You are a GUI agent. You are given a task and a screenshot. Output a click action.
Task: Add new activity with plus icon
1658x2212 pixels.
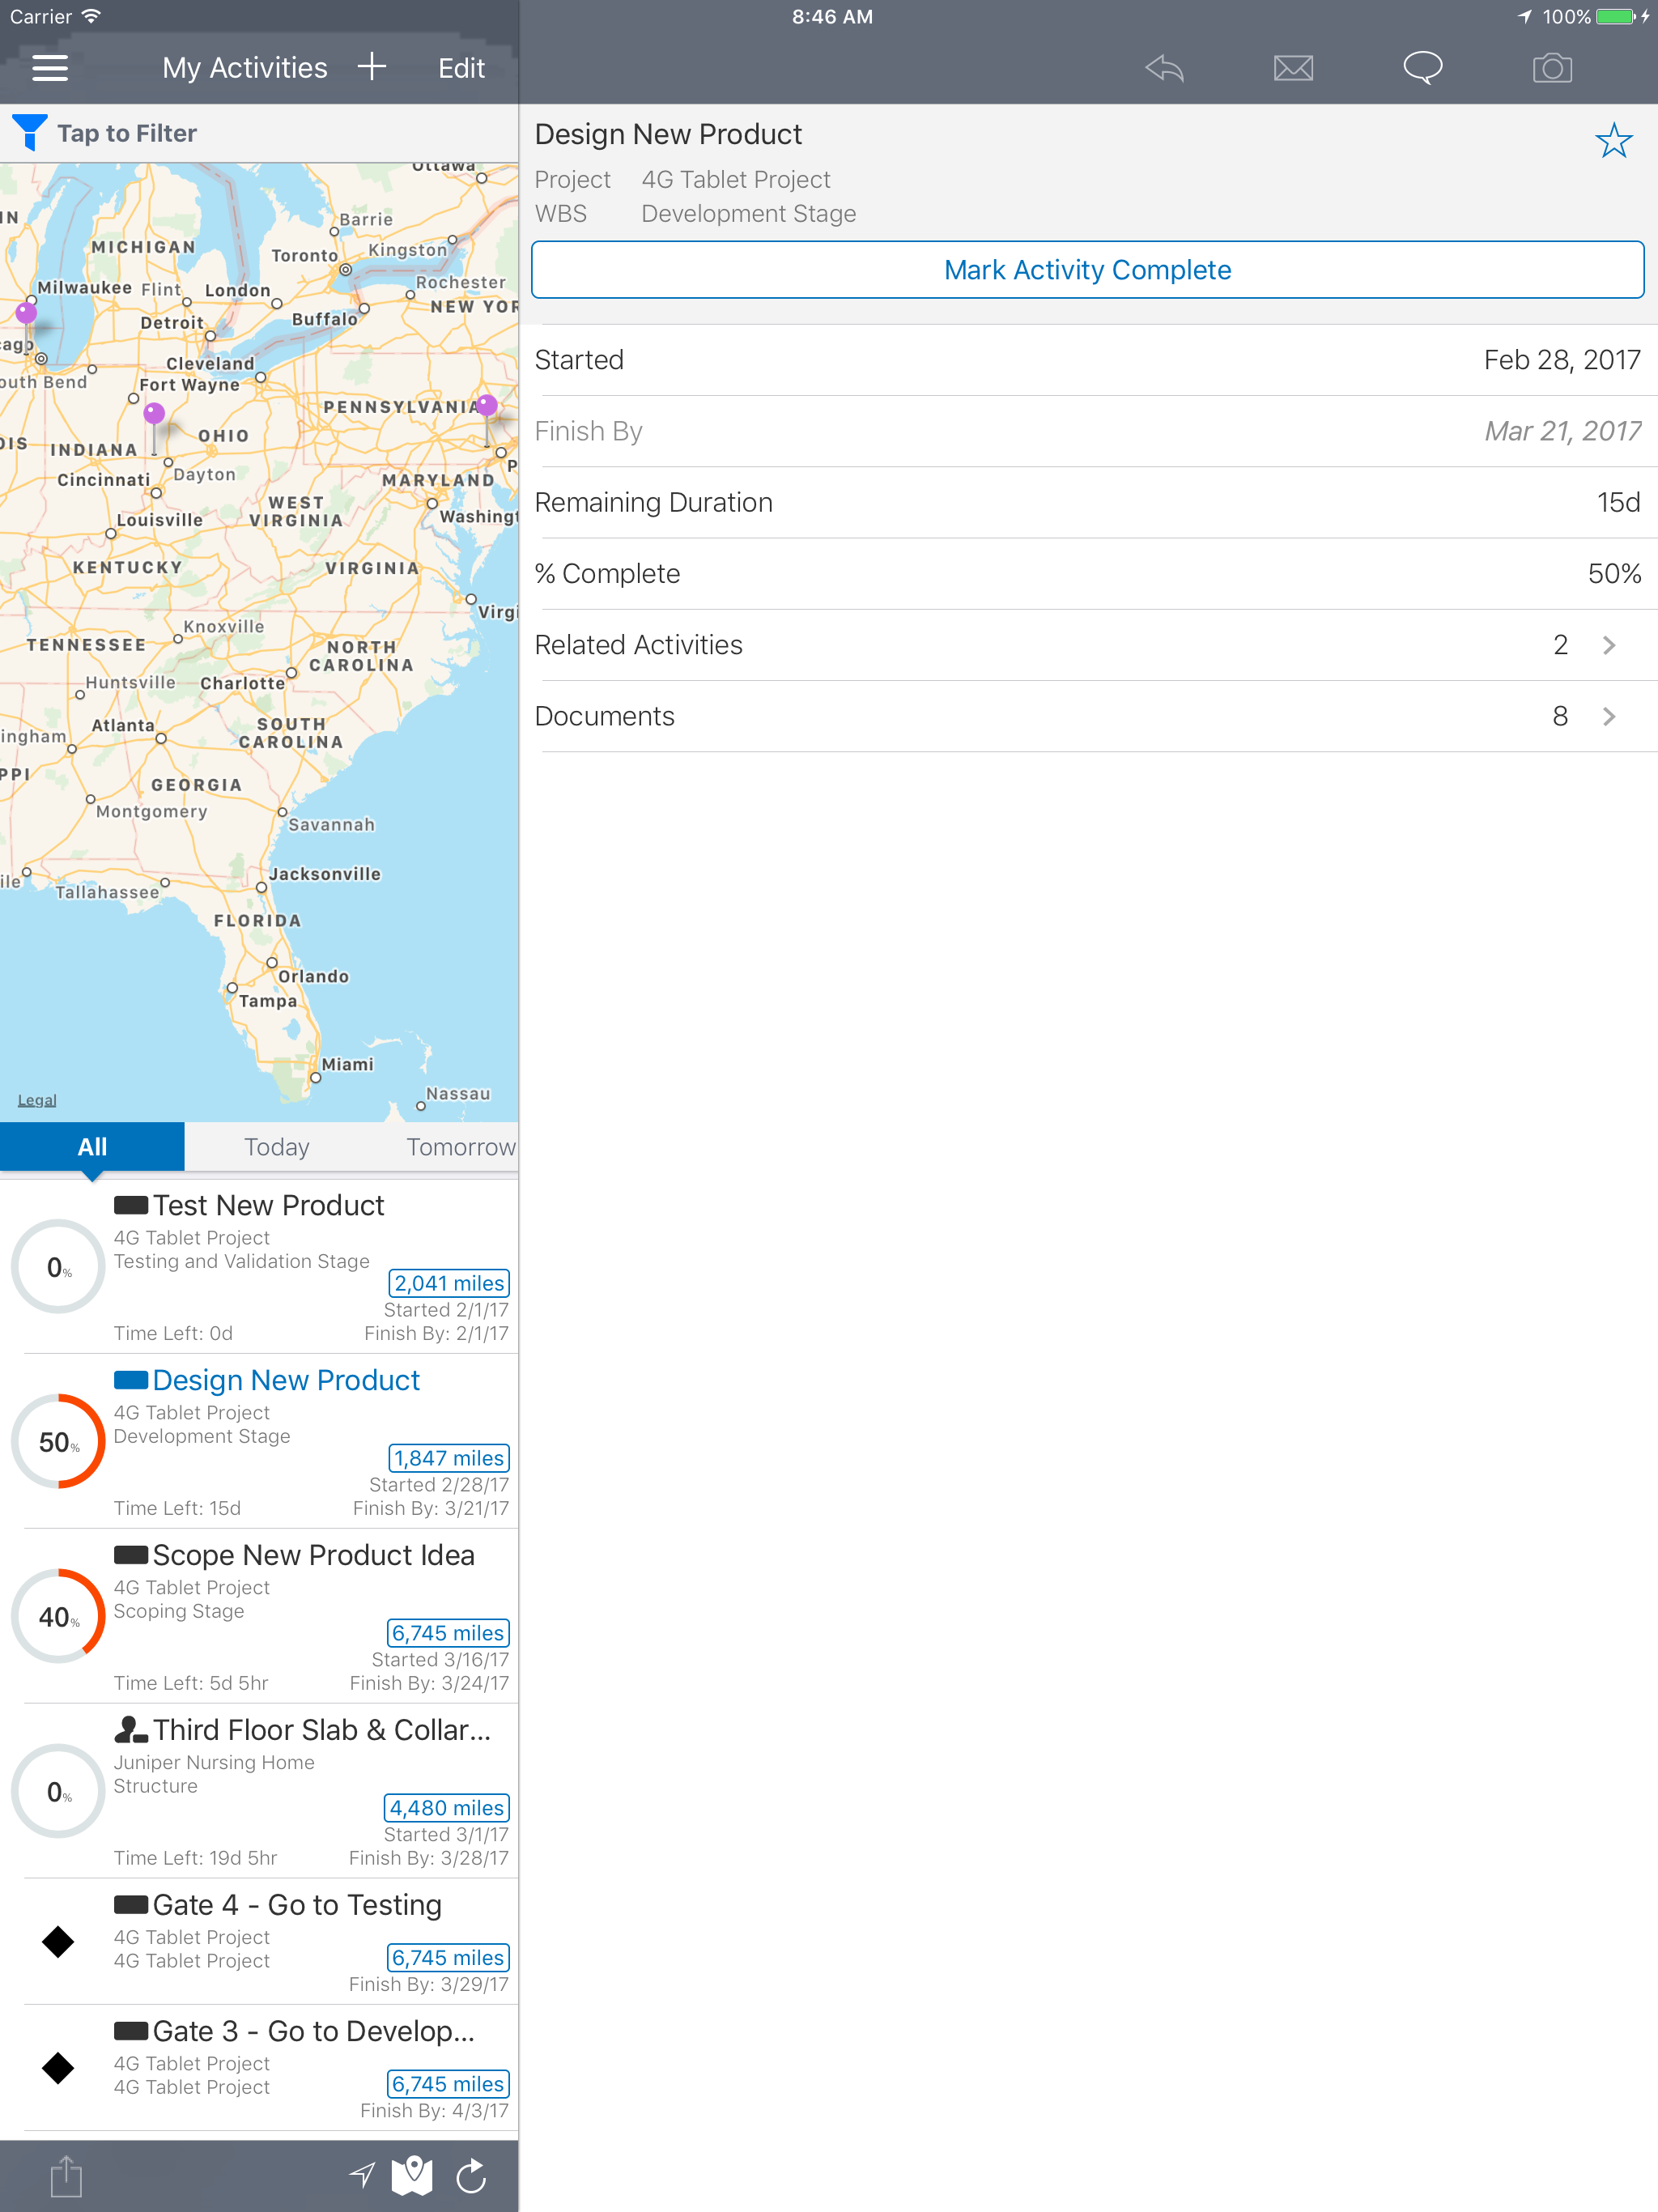[372, 67]
